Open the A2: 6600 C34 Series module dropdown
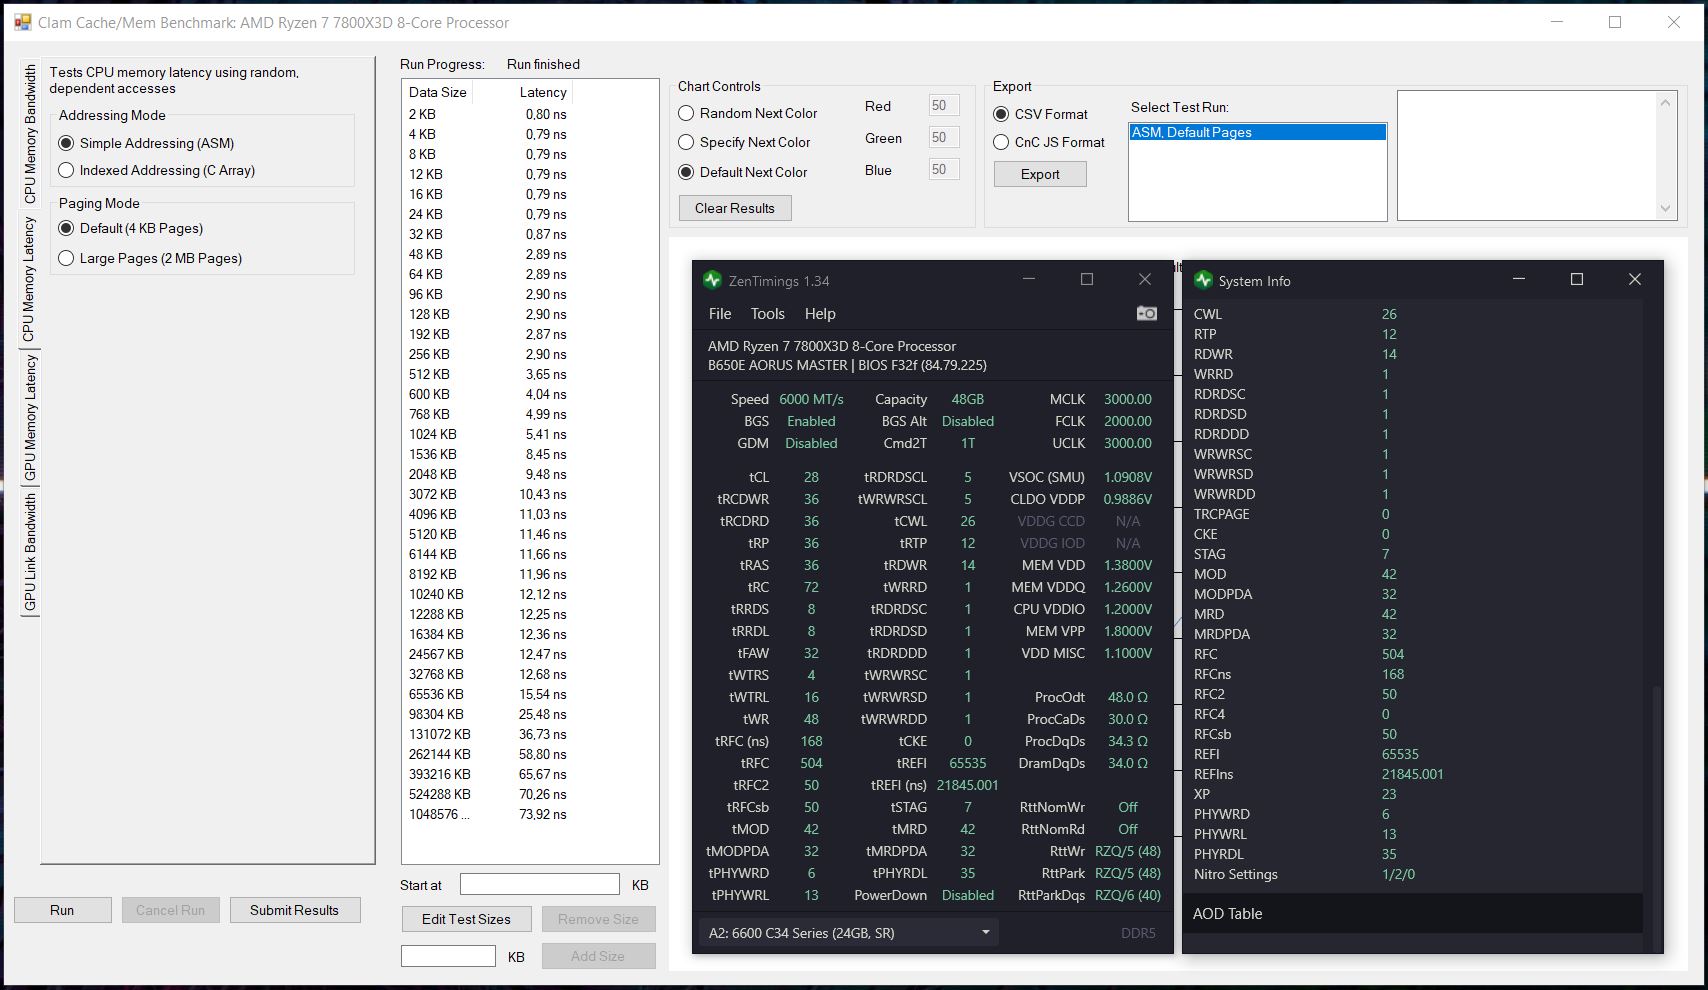Image resolution: width=1708 pixels, height=990 pixels. point(848,933)
